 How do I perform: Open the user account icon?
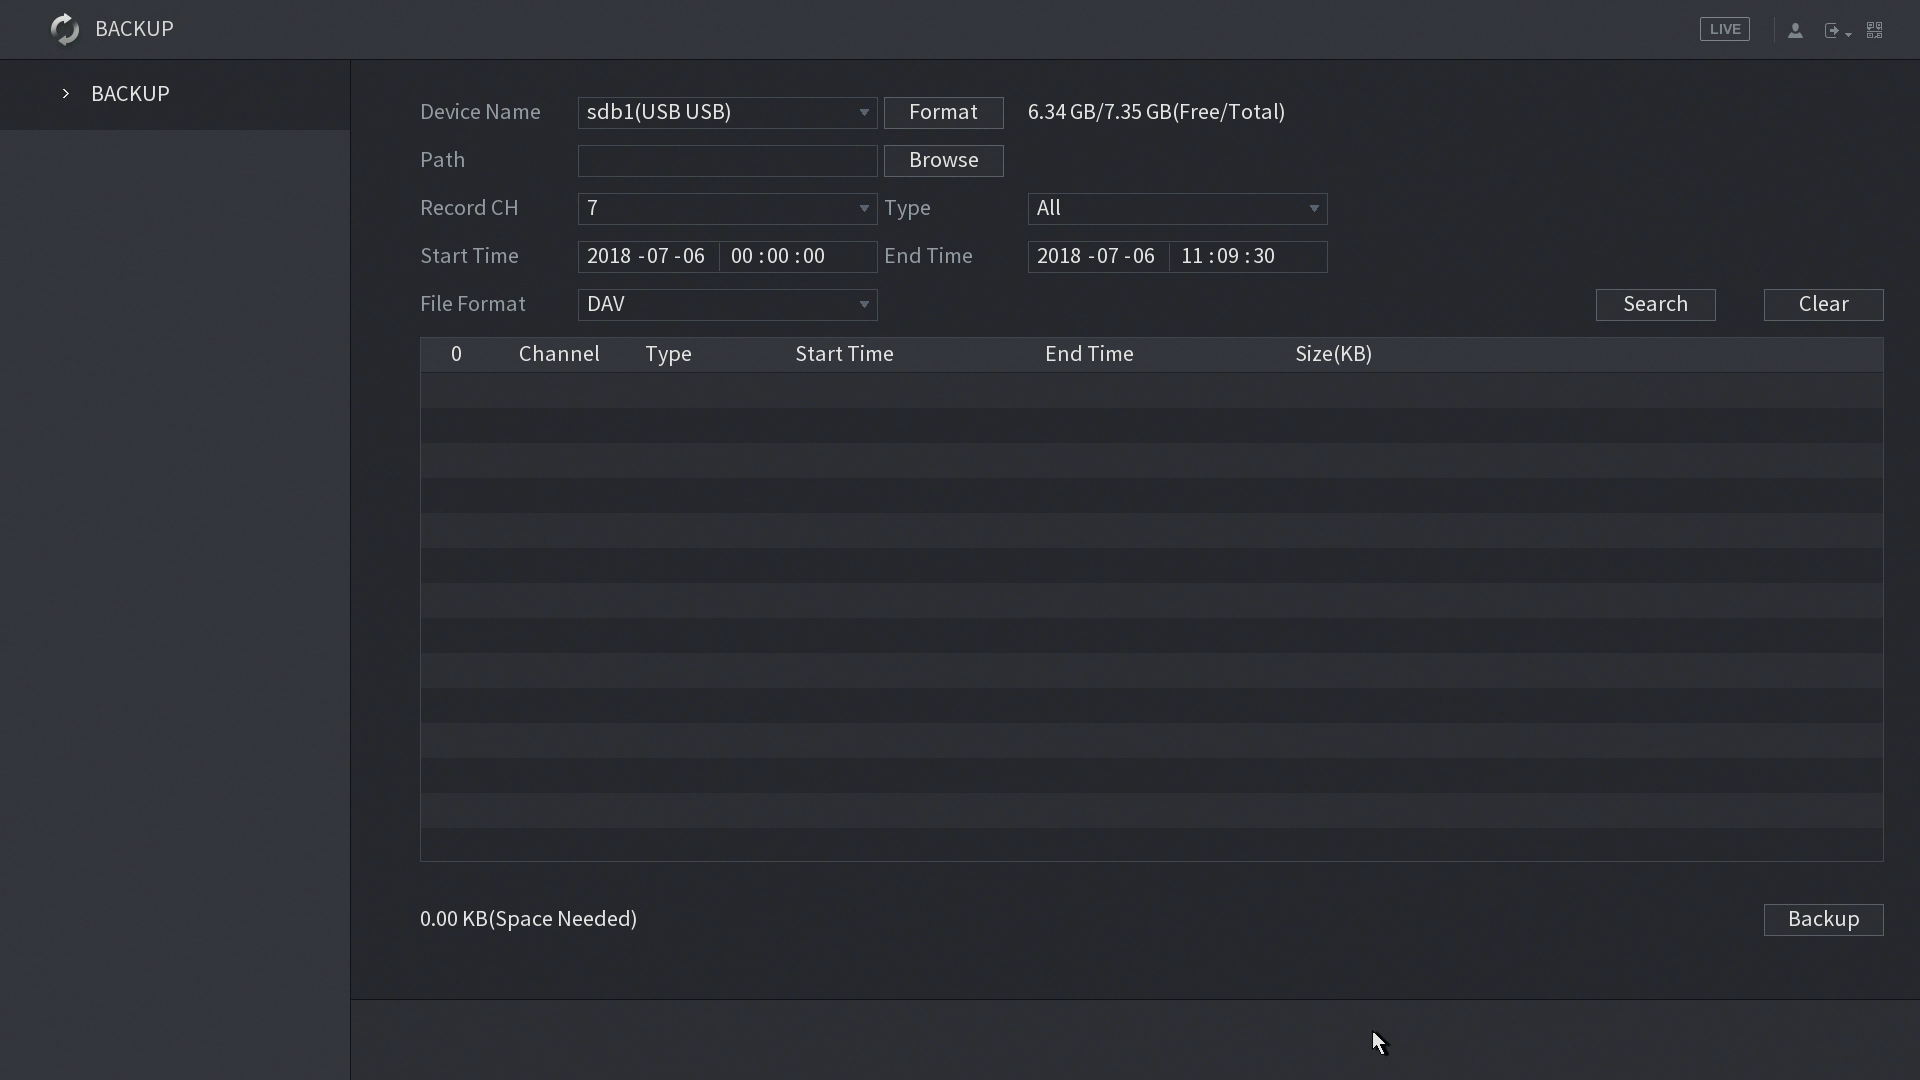click(x=1795, y=30)
